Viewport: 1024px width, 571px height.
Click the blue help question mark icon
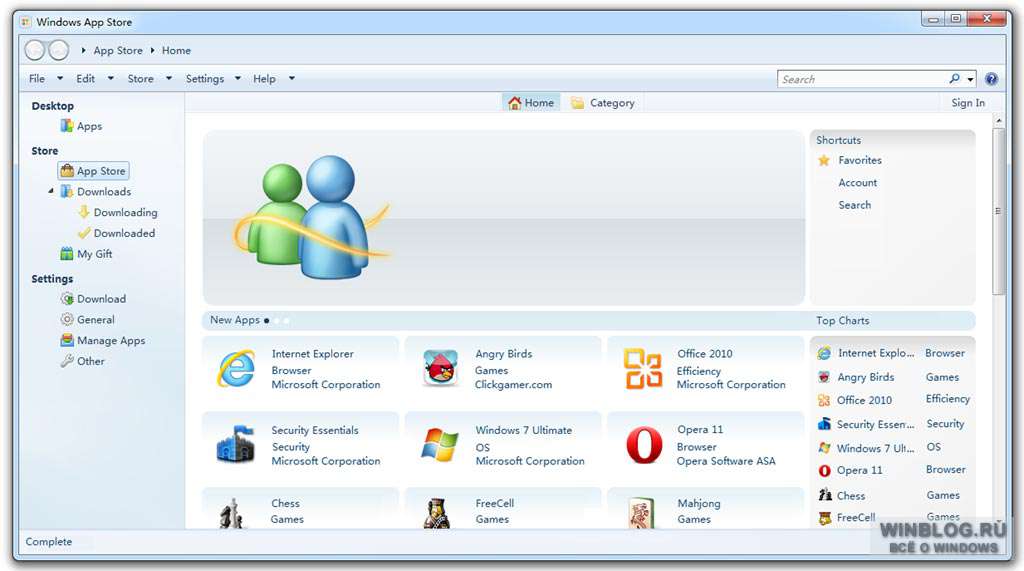pos(991,79)
